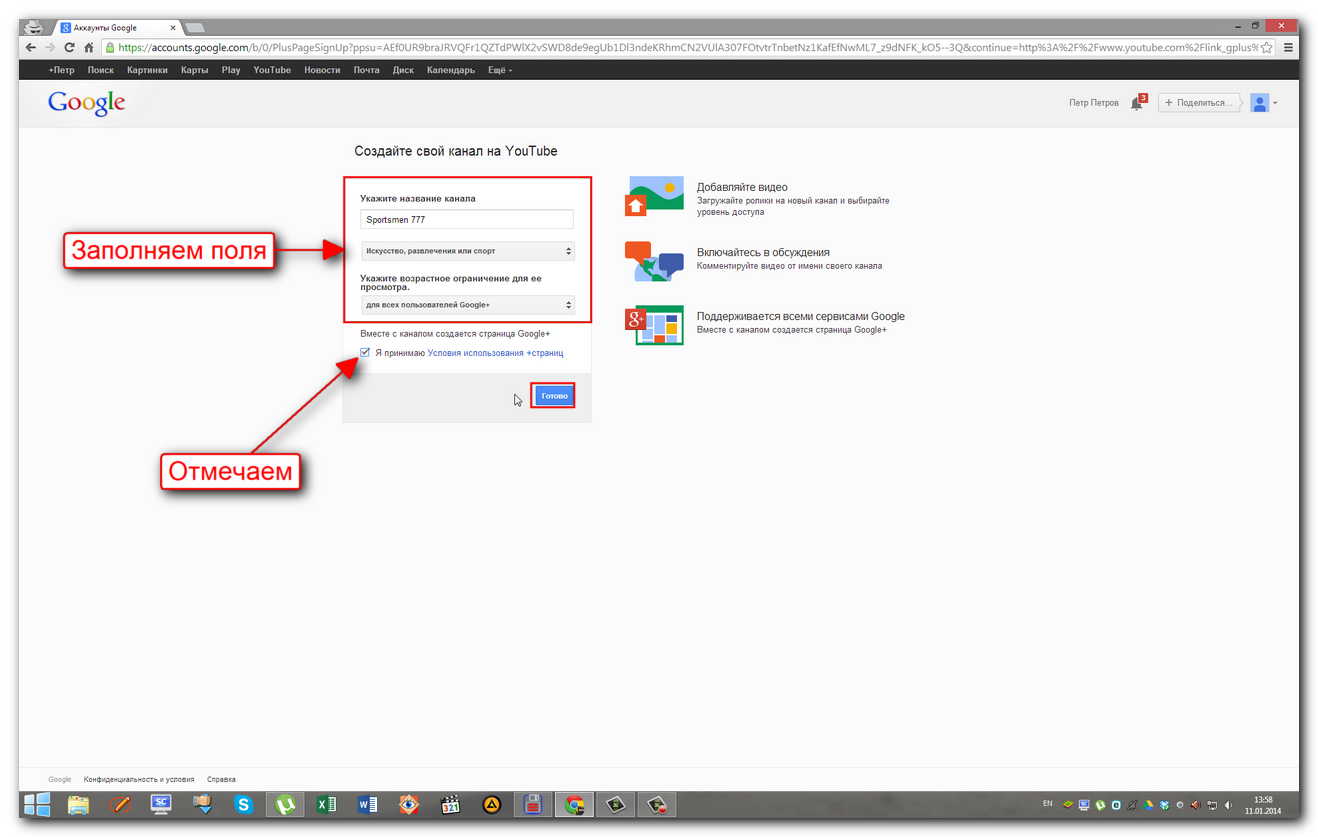This screenshot has height=837, width=1318.
Task: Open 'YouTube' in the Google bar
Action: pos(272,70)
